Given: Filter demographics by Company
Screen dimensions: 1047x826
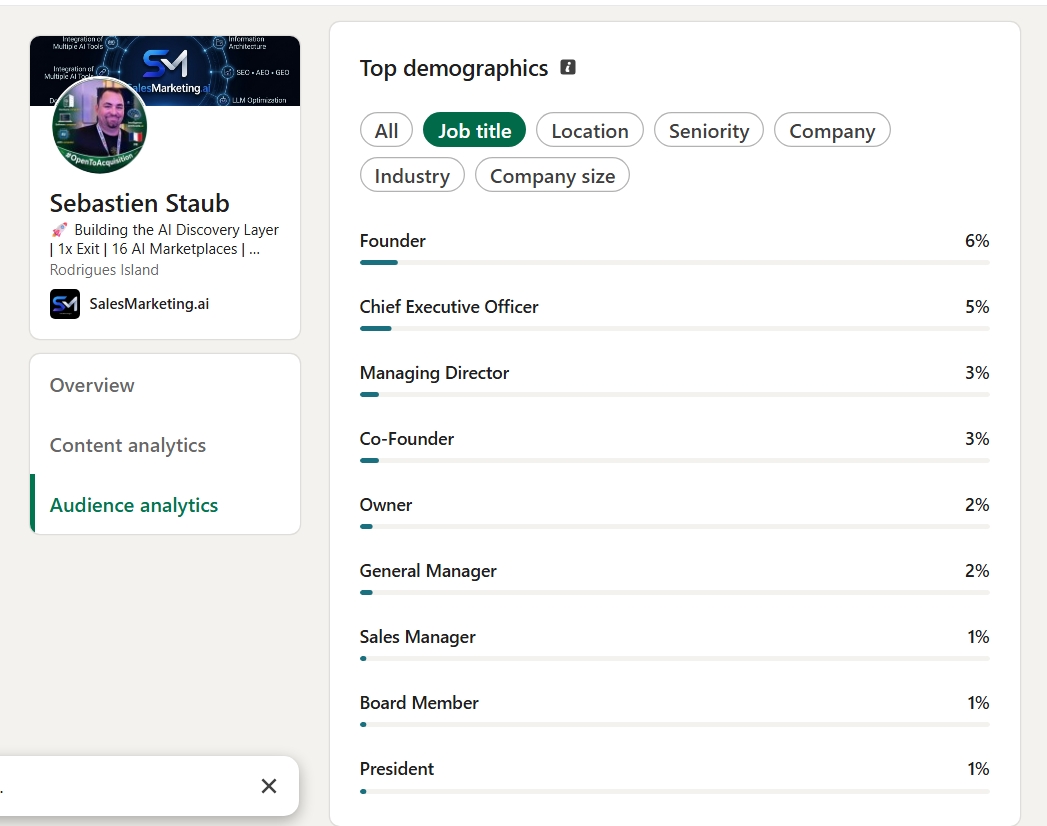Looking at the screenshot, I should point(832,130).
